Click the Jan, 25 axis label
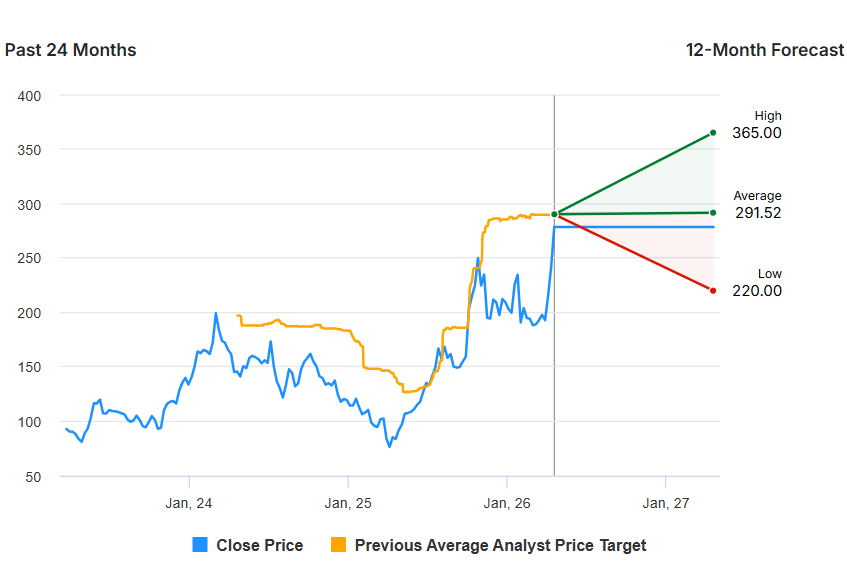This screenshot has width=847, height=572. (348, 503)
